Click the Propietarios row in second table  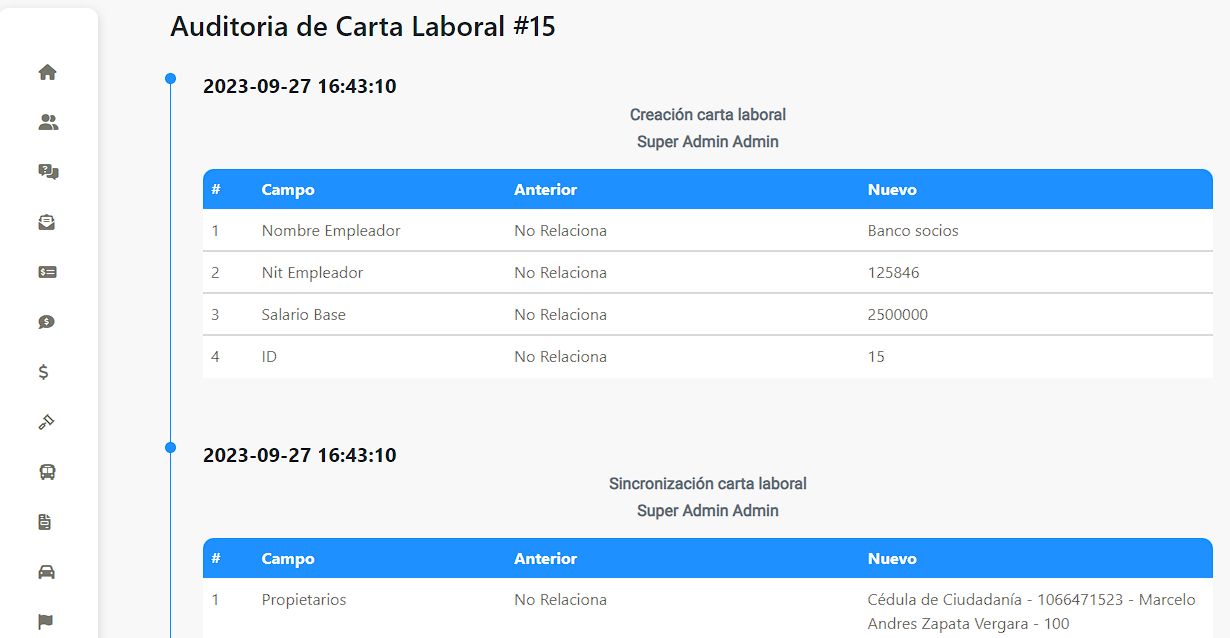click(708, 611)
